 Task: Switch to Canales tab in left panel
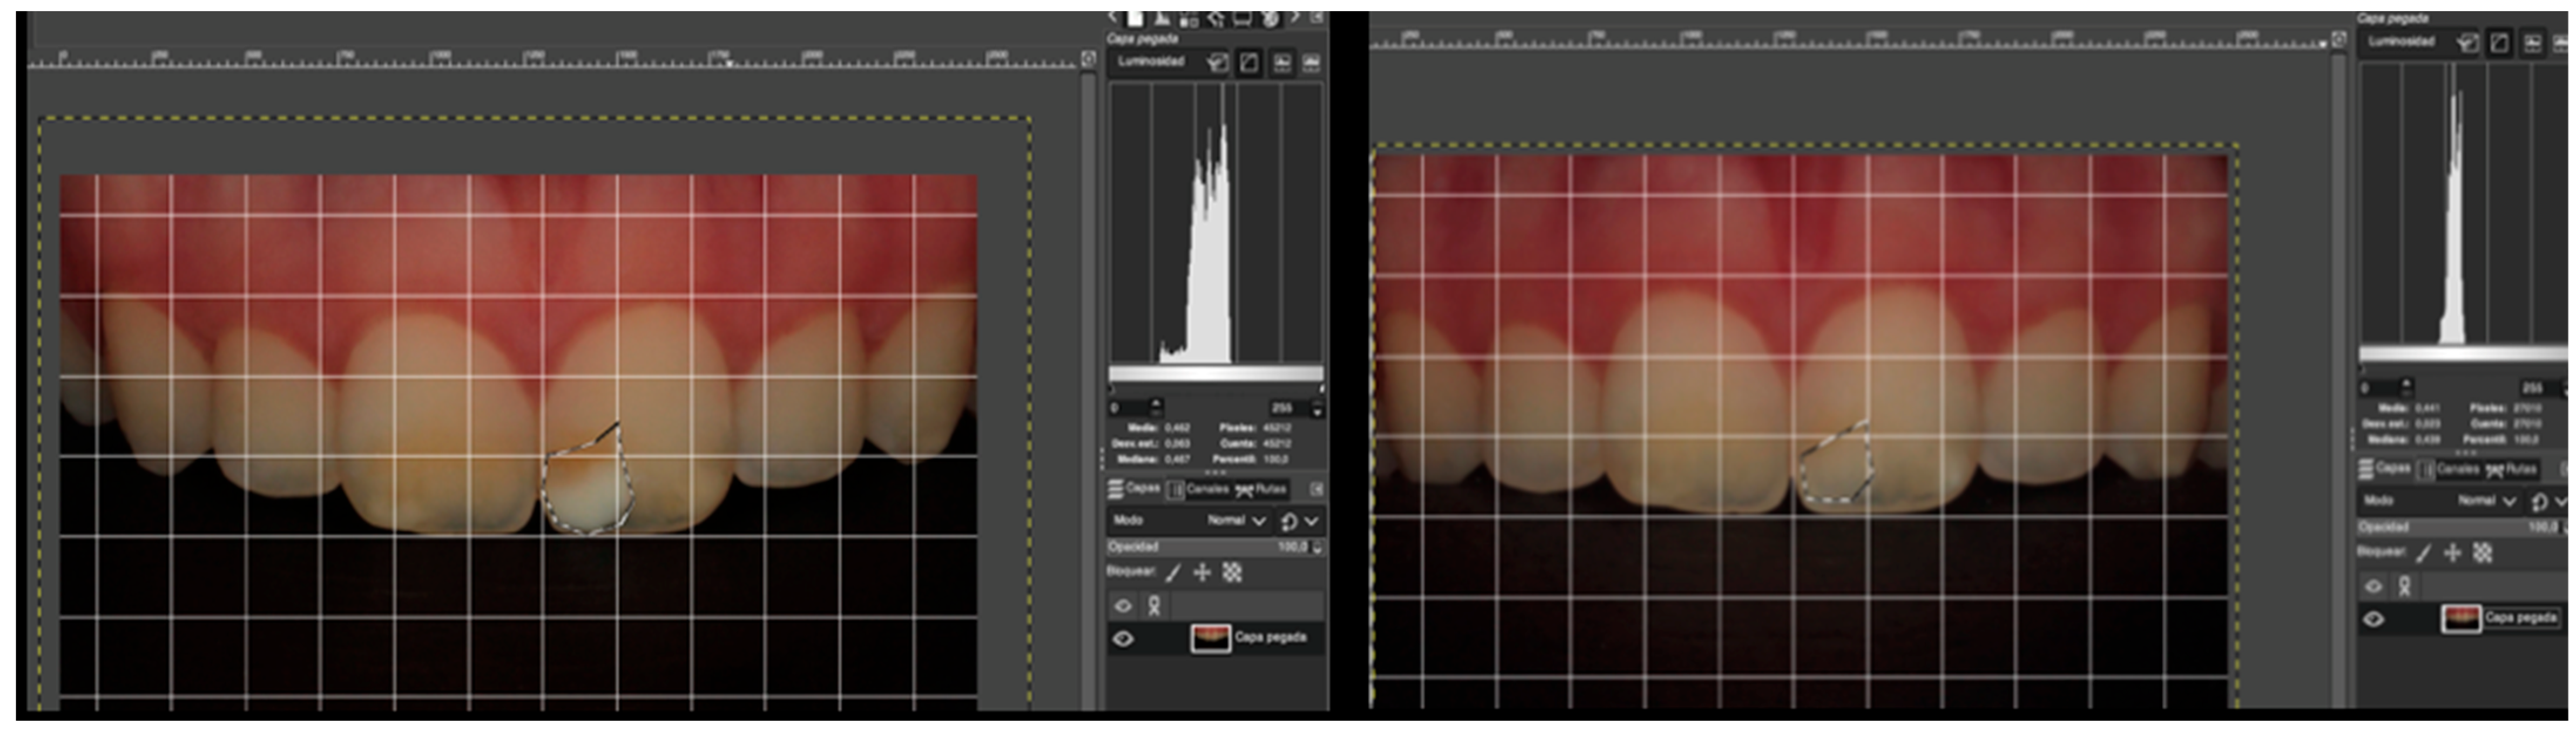(x=1197, y=489)
